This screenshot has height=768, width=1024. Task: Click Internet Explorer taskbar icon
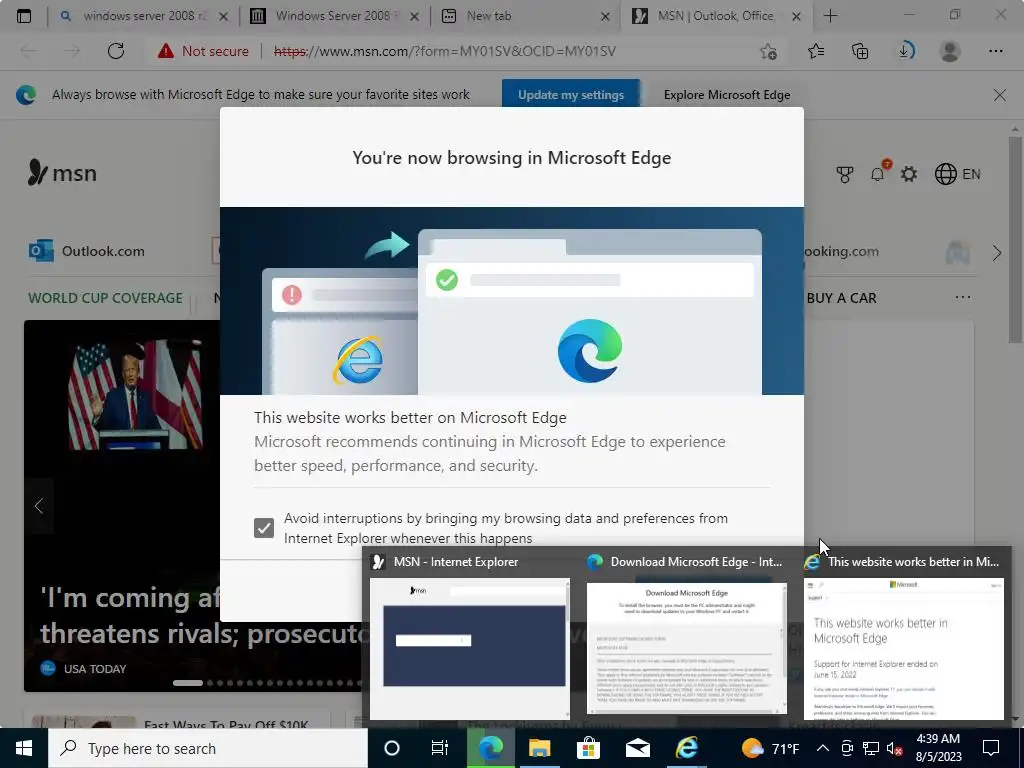coord(686,748)
